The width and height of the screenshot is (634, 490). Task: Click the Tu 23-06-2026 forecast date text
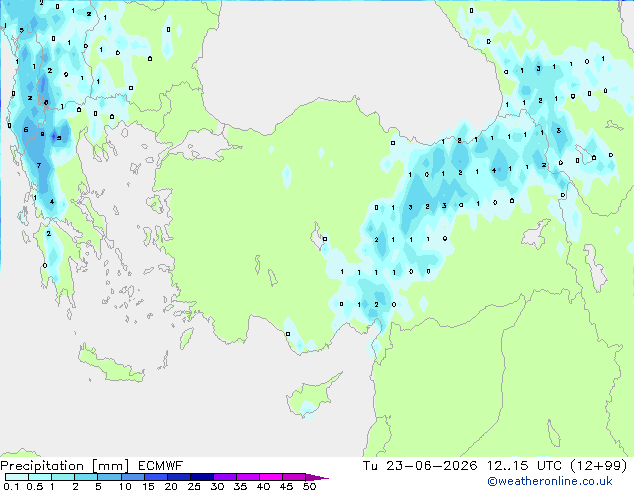coord(420,466)
